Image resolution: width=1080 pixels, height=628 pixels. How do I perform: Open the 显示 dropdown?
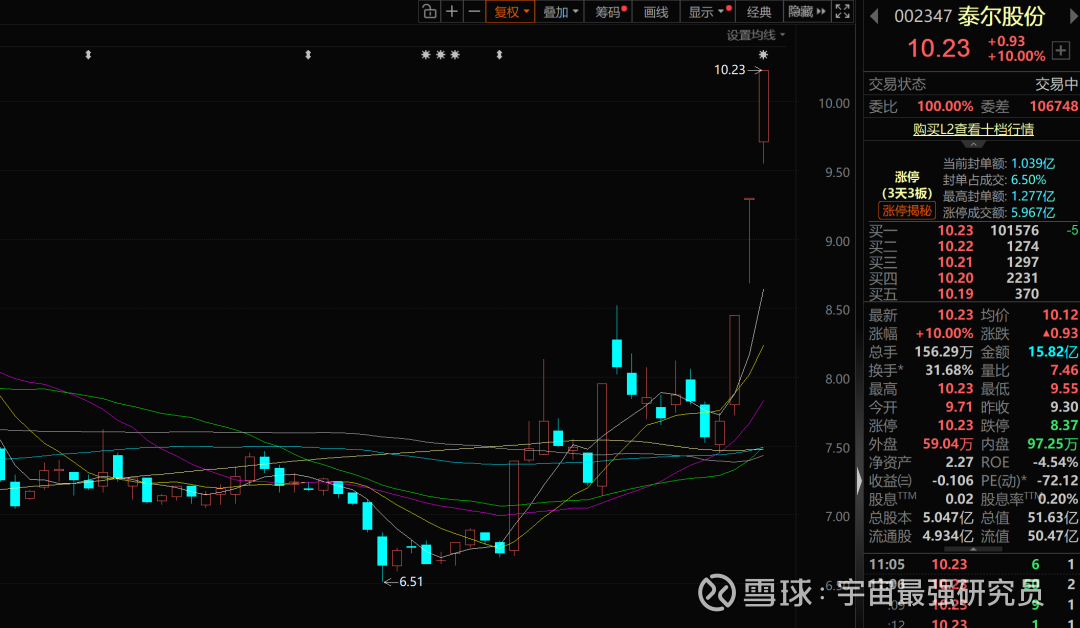[707, 11]
